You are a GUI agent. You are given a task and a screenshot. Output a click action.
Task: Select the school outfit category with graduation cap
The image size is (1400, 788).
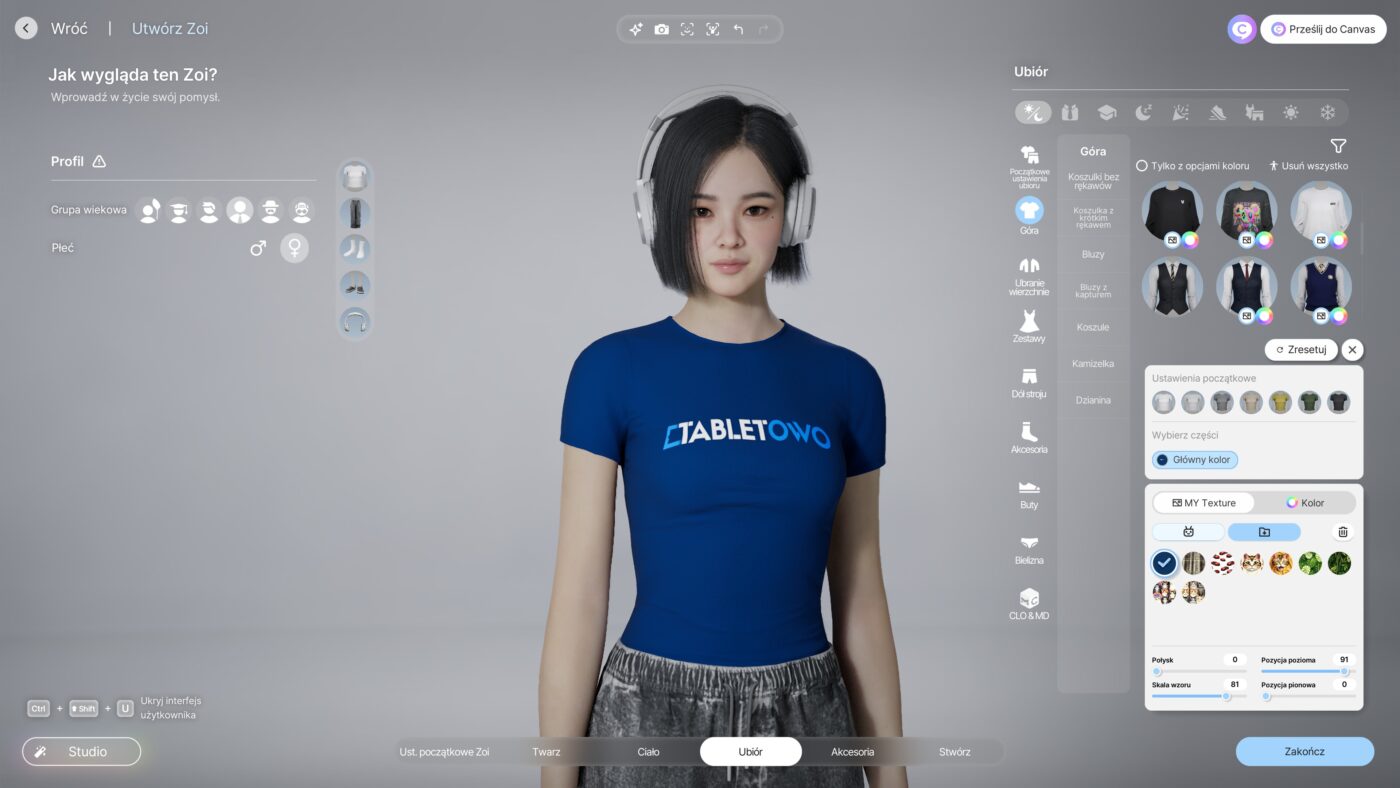1106,112
